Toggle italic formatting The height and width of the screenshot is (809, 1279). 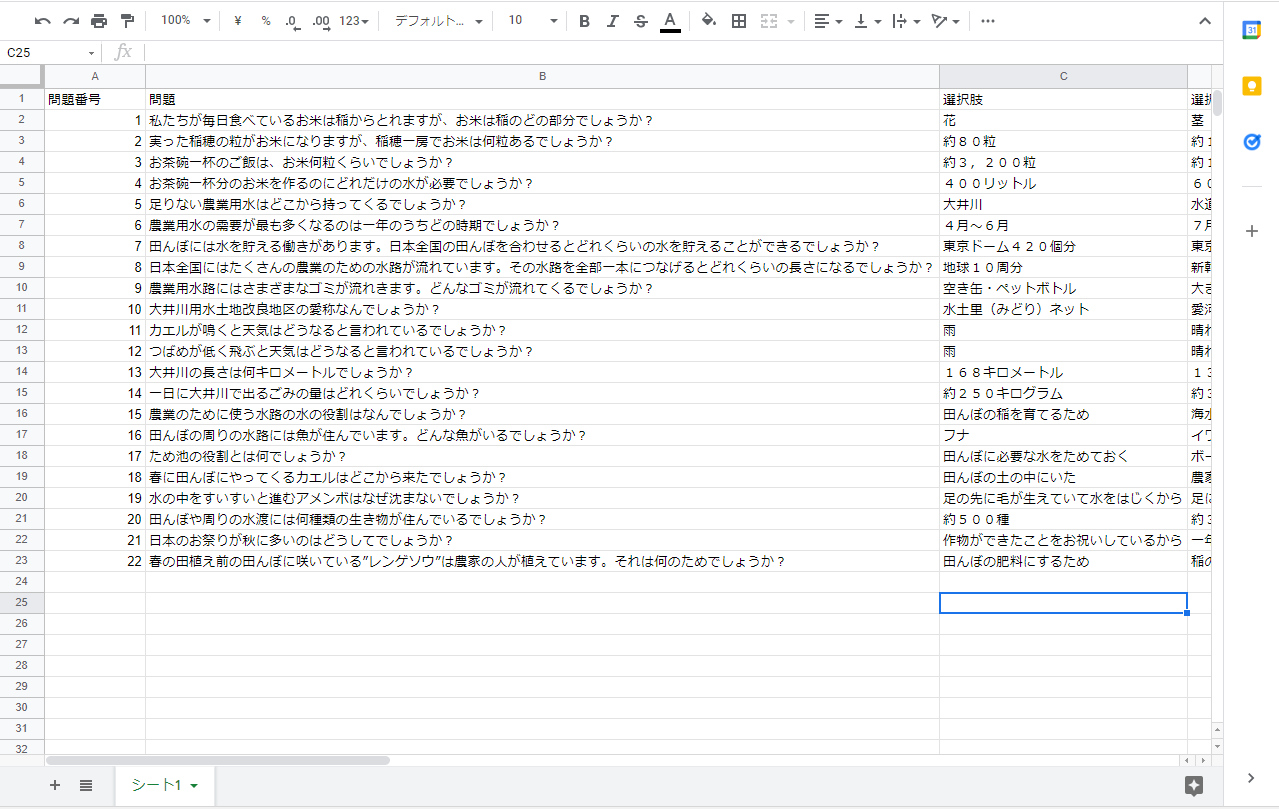coord(612,20)
